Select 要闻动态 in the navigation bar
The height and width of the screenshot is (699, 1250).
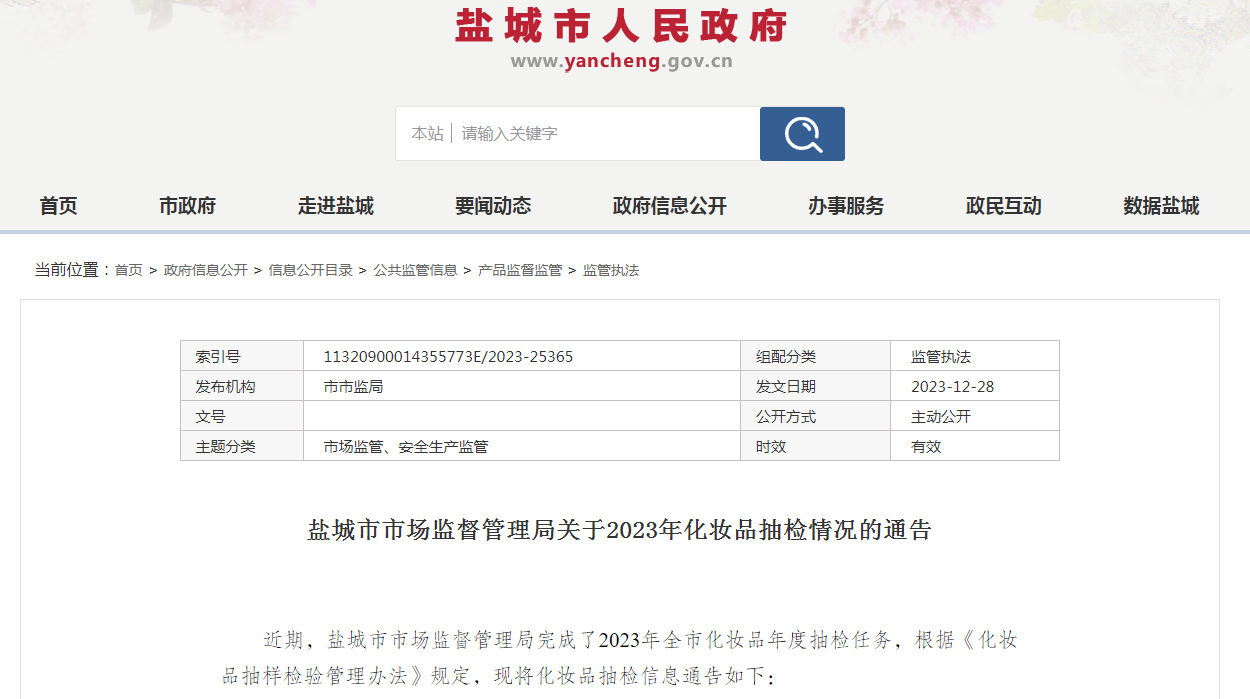click(493, 206)
